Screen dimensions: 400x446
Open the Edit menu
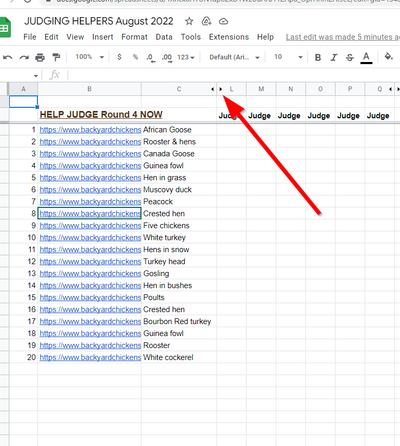pyautogui.click(x=51, y=37)
